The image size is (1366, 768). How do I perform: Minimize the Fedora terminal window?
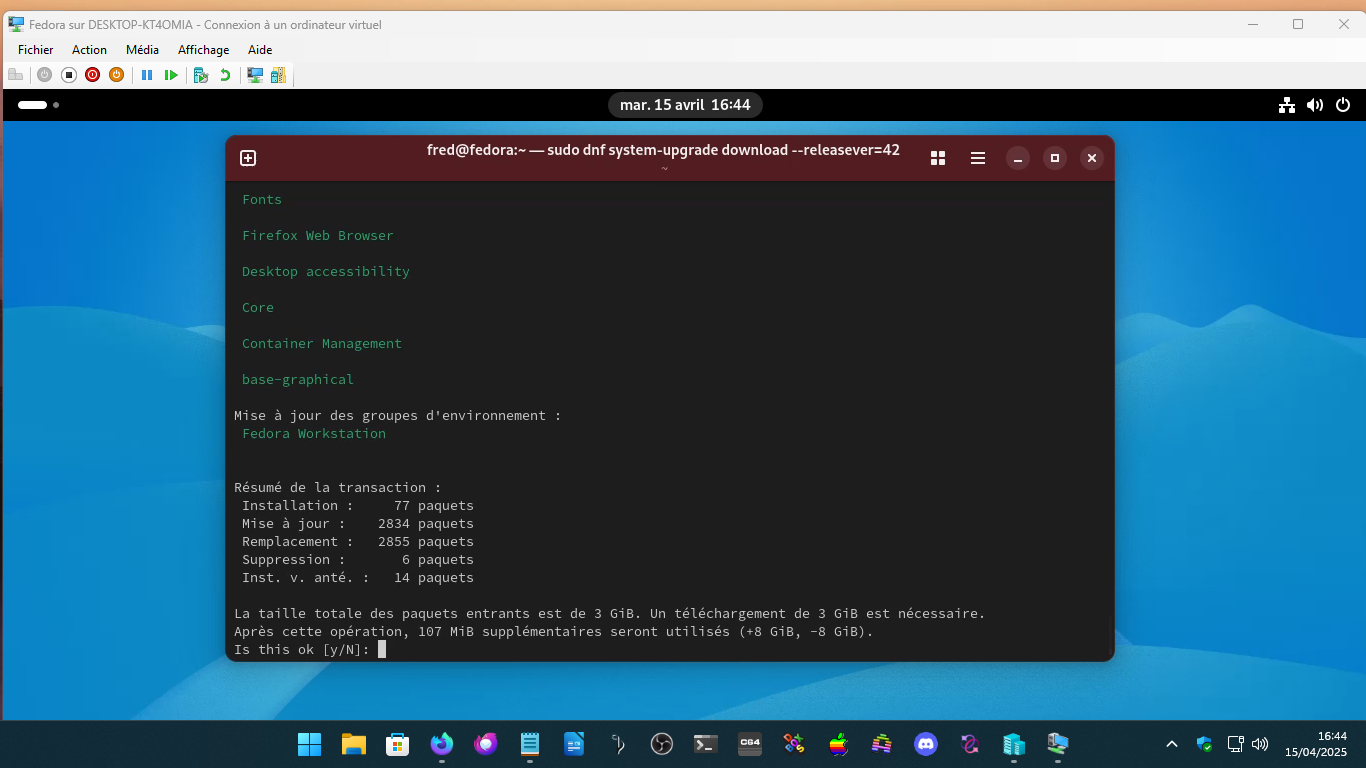1017,158
